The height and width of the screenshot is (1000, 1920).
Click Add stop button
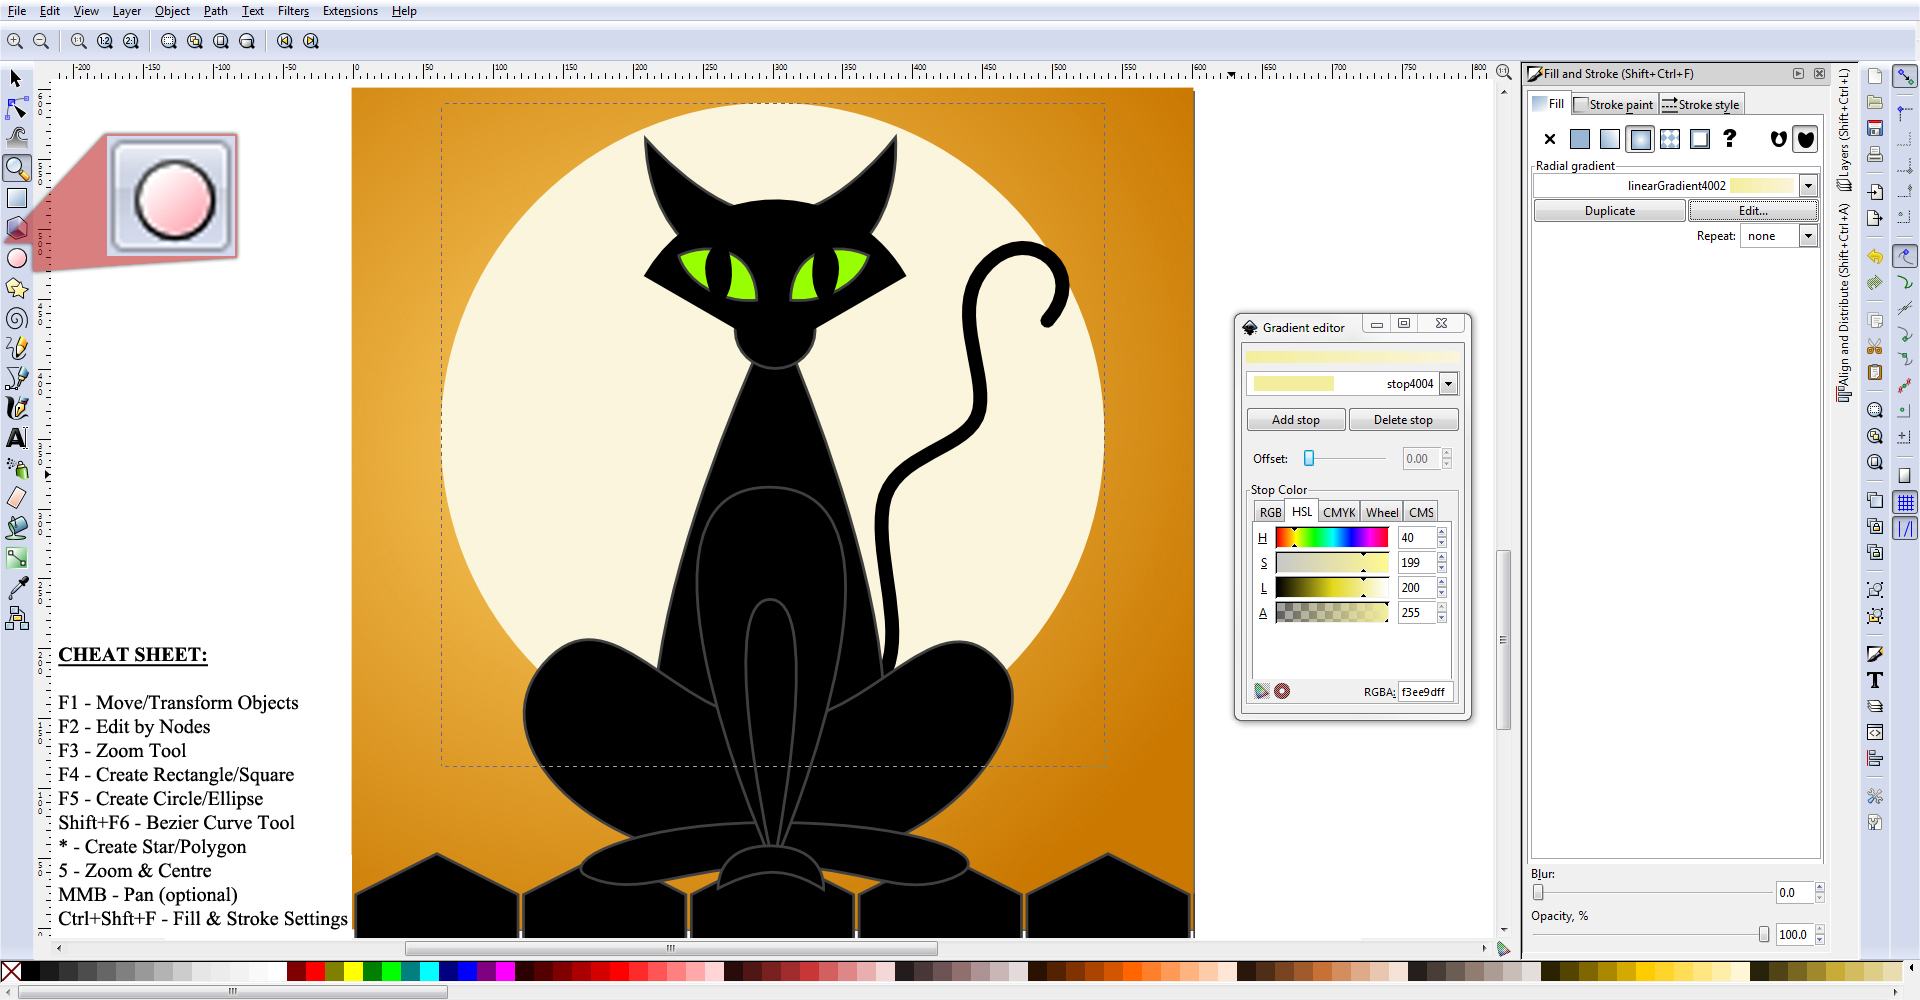(1296, 420)
